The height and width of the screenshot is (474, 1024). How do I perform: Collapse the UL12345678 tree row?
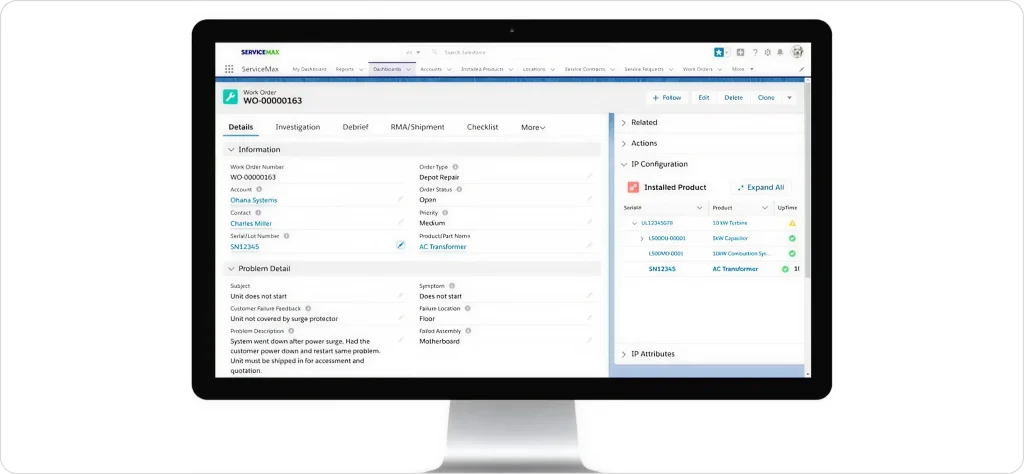tap(633, 223)
